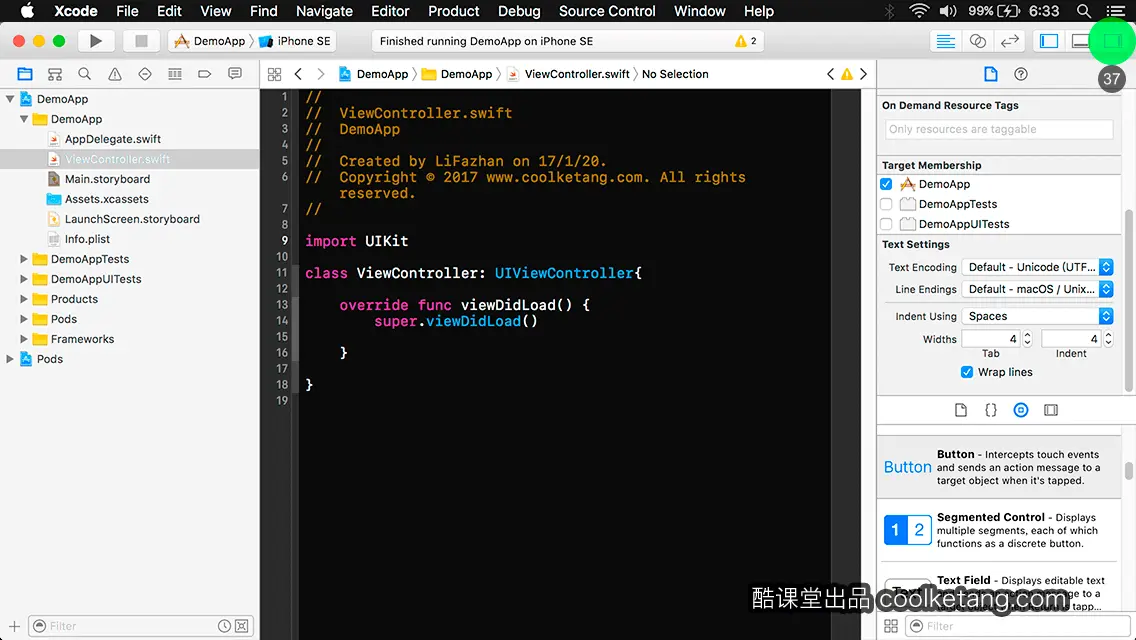Switch to the Version editor
1136x640 pixels.
point(1009,41)
